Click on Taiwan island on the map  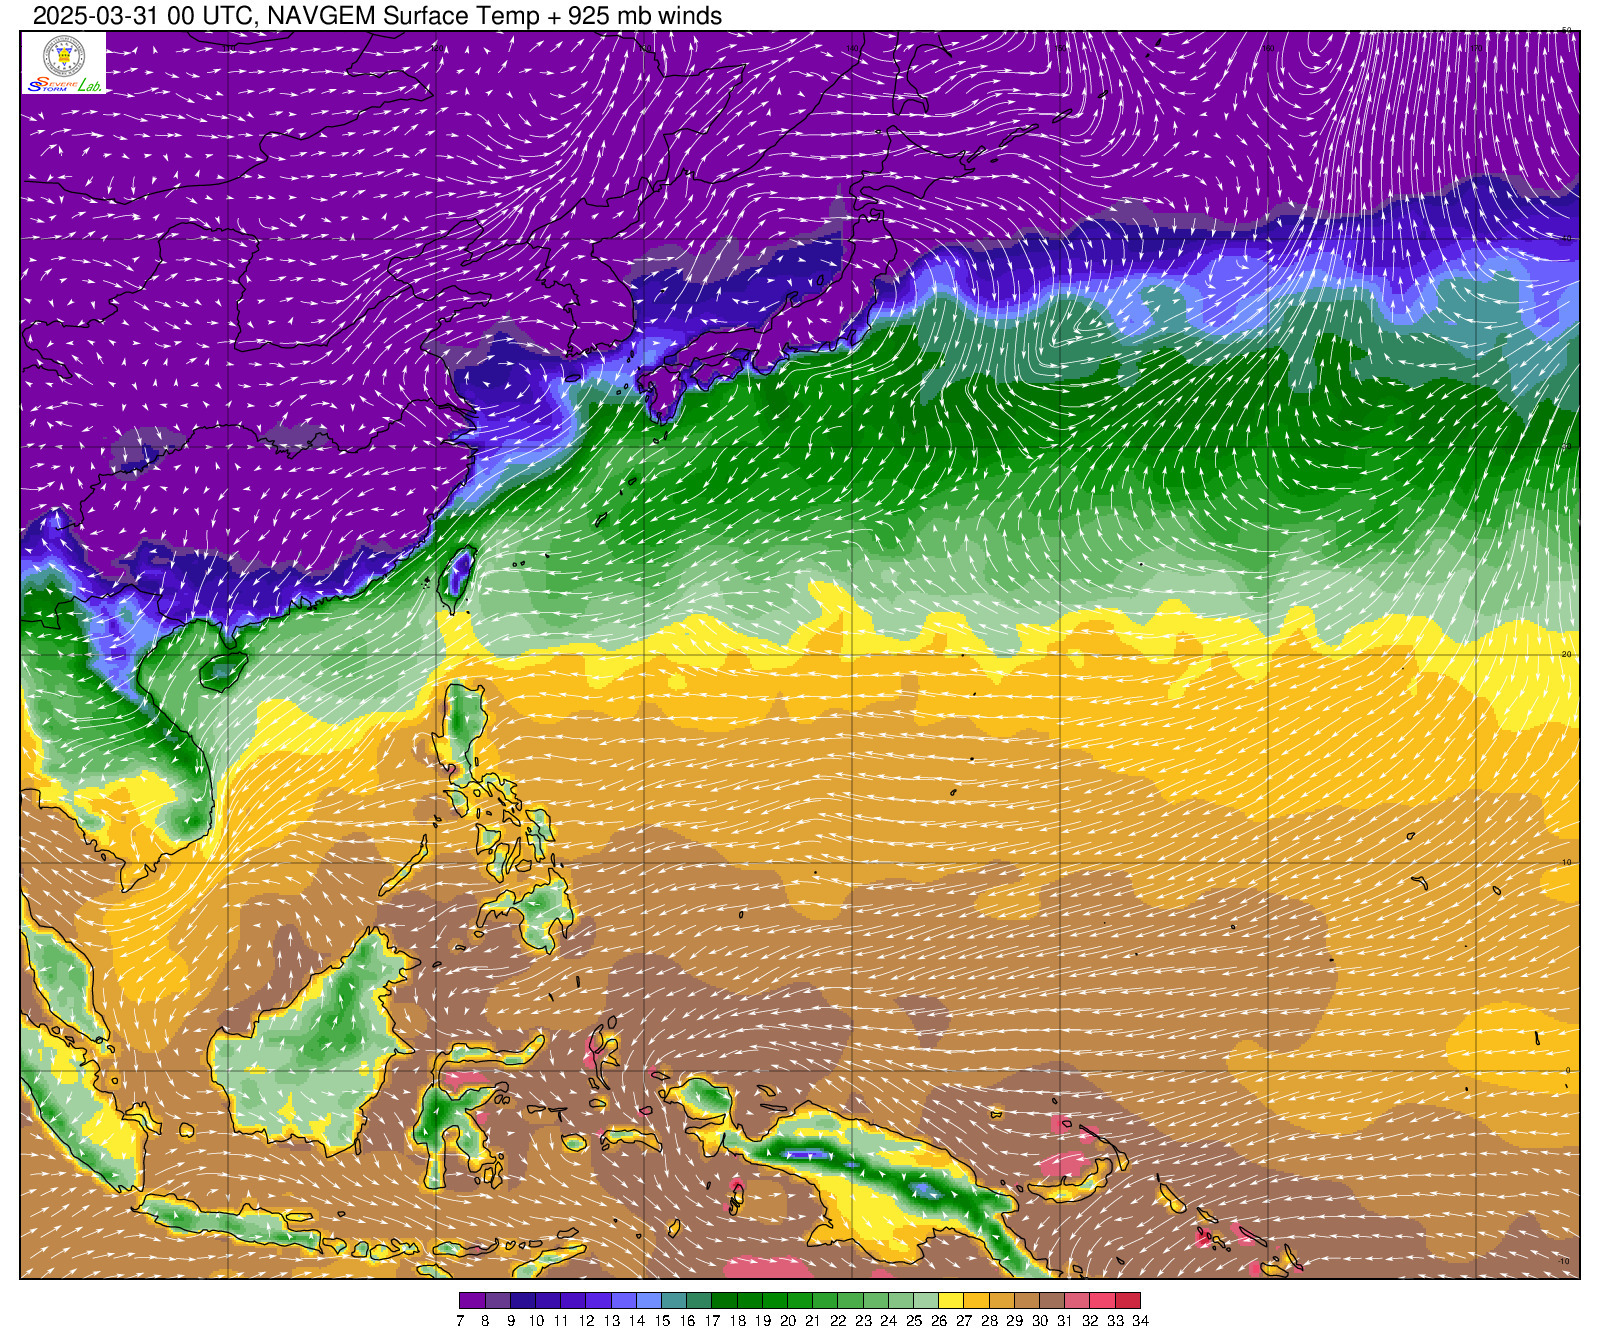pyautogui.click(x=457, y=578)
